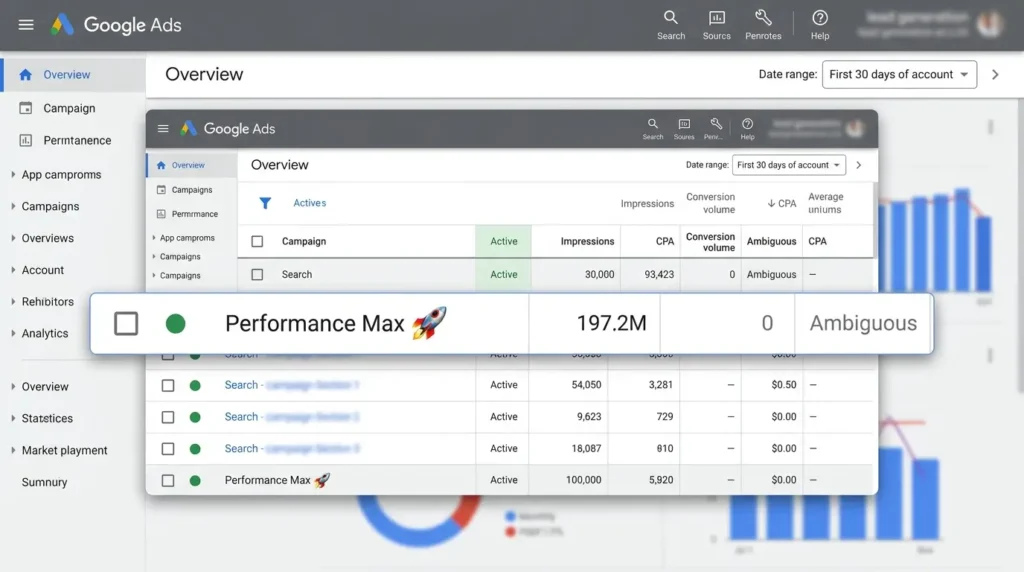
Task: Open inner window Date range dropdown
Action: pyautogui.click(x=789, y=165)
